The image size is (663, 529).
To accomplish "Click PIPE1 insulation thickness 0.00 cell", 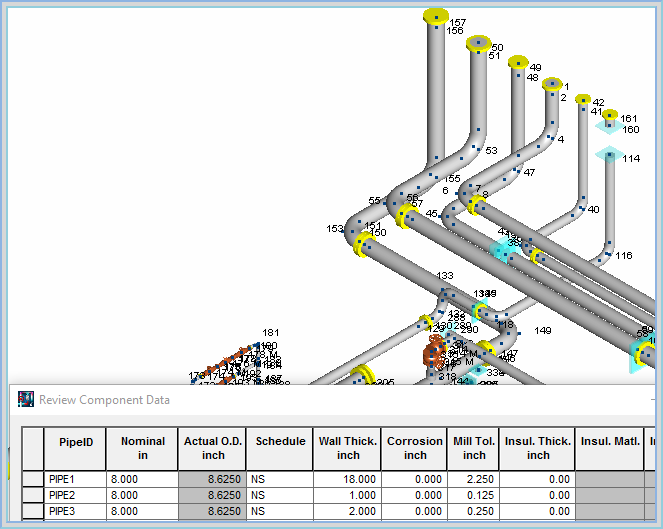I will click(x=537, y=479).
